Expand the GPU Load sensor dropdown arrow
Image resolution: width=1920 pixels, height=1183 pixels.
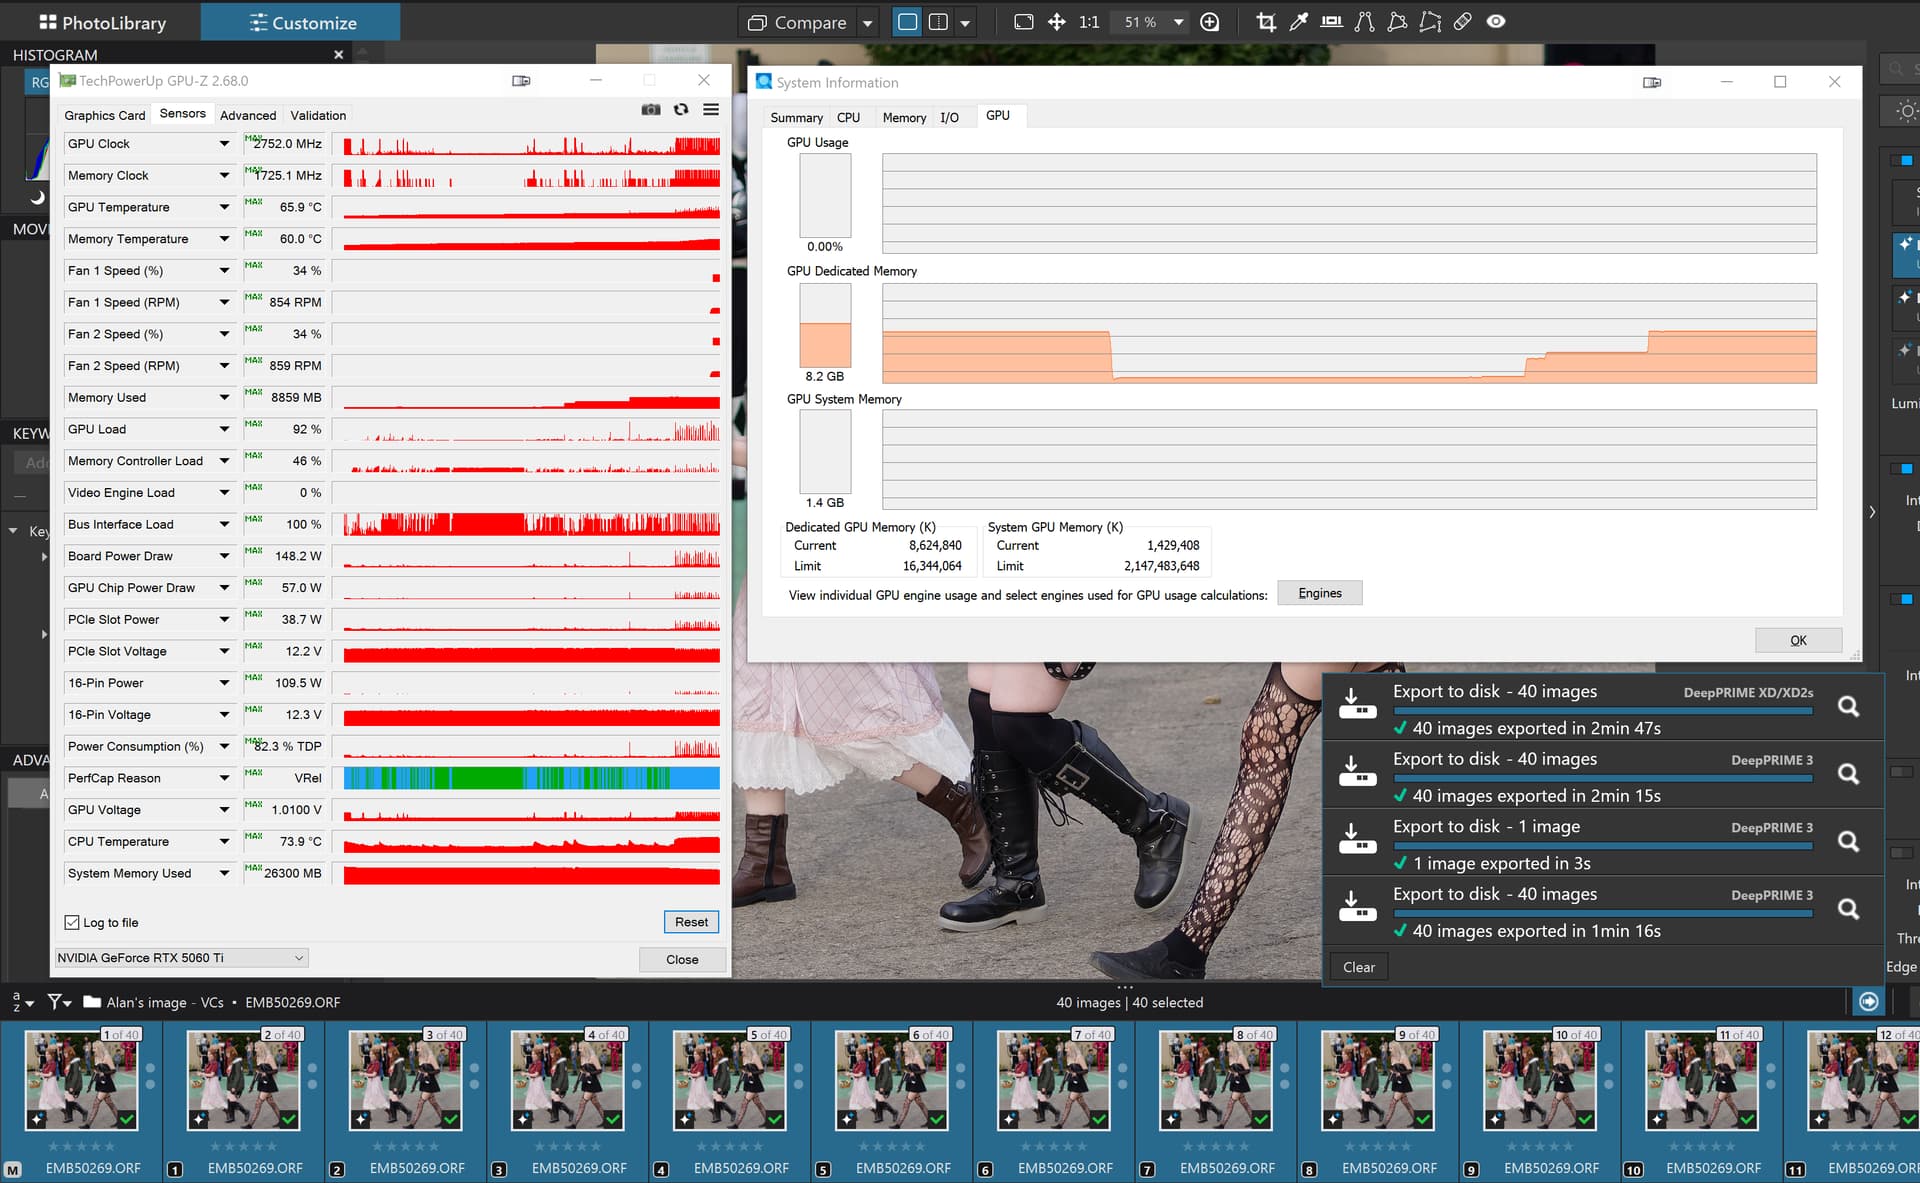coord(224,429)
